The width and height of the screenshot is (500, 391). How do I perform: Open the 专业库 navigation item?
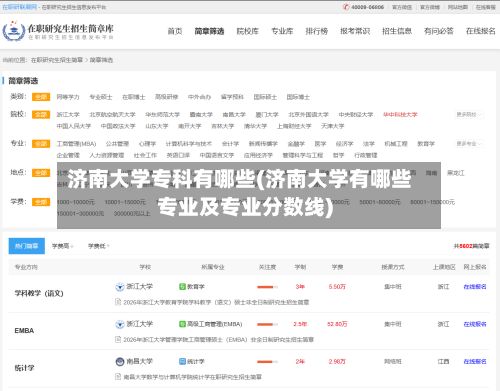pos(282,31)
